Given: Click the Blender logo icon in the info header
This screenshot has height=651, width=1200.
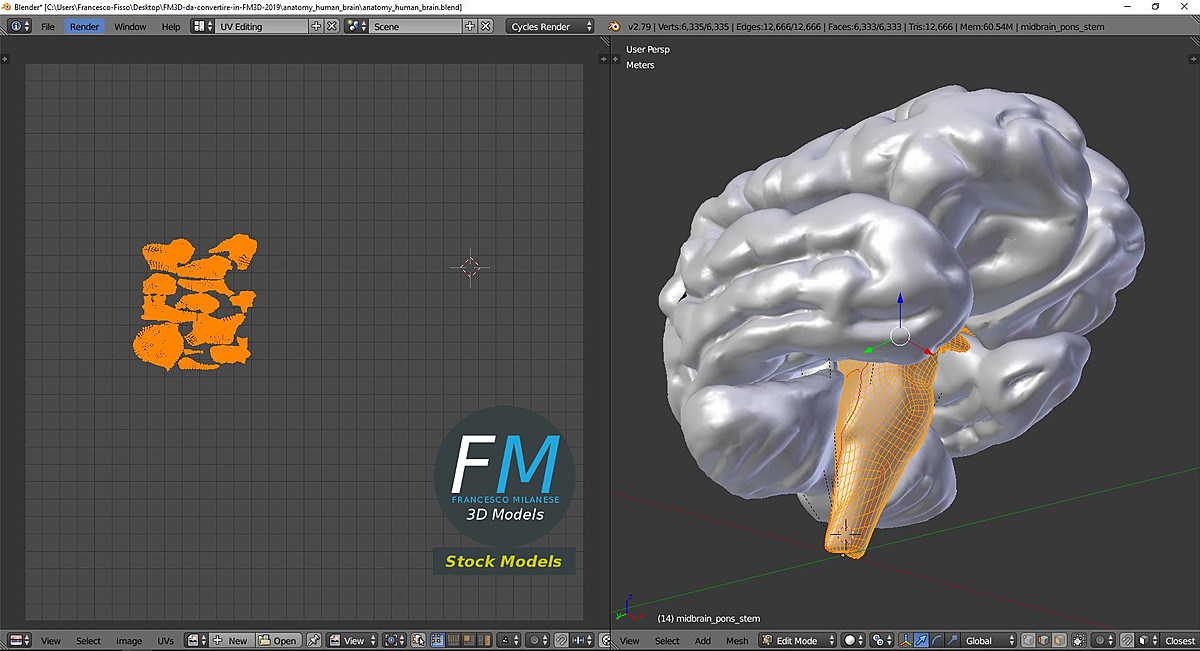Looking at the screenshot, I should point(14,26).
